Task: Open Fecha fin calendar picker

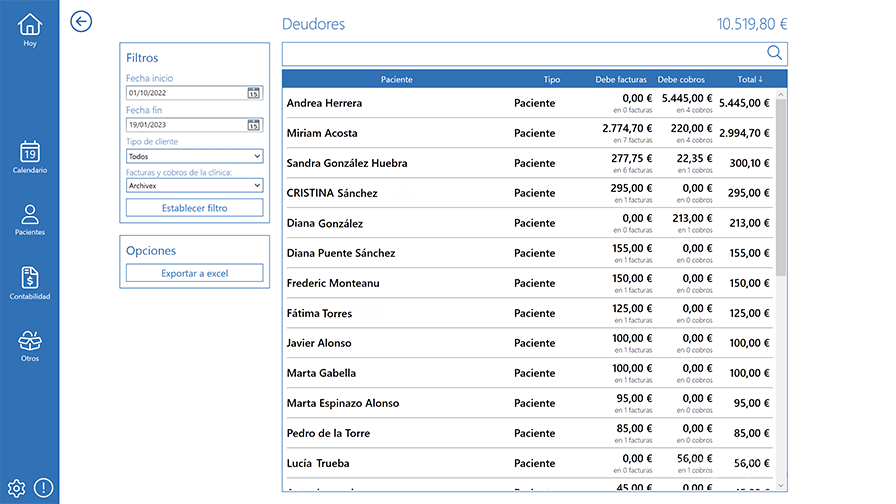Action: [254, 125]
